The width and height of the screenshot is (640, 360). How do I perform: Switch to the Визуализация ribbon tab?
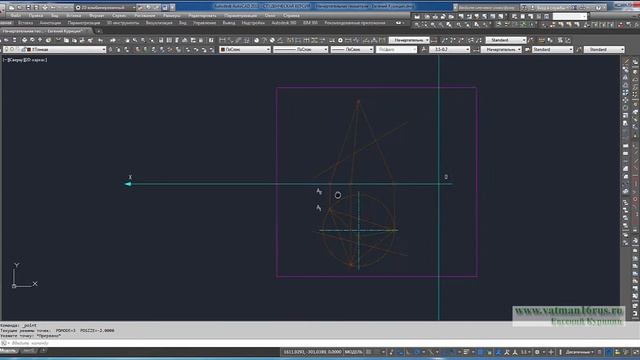click(x=159, y=23)
